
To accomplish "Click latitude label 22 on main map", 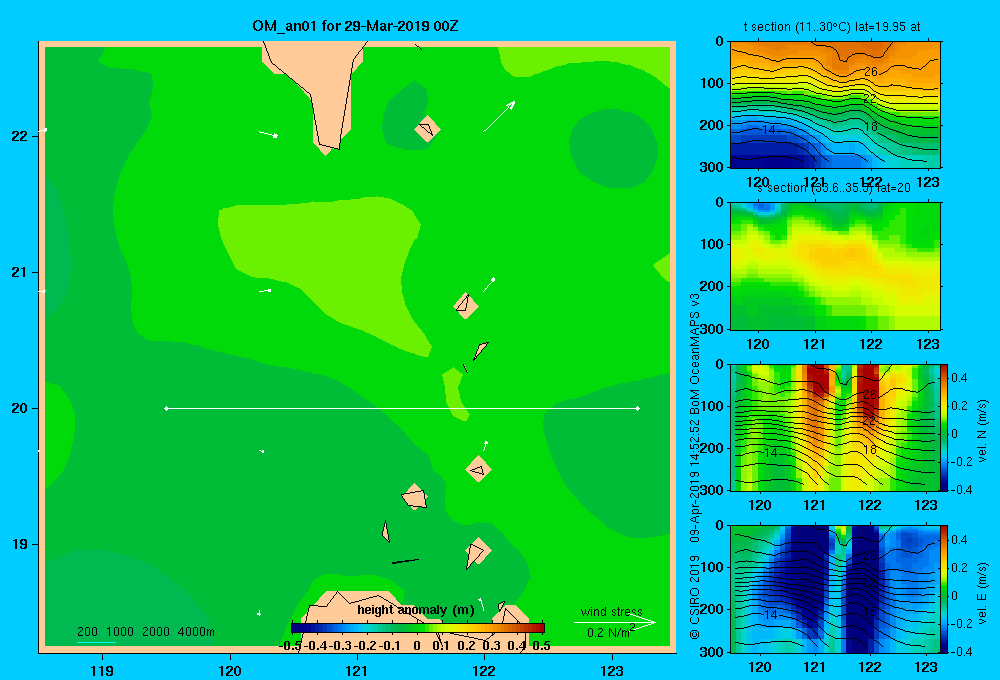I will [x=20, y=136].
